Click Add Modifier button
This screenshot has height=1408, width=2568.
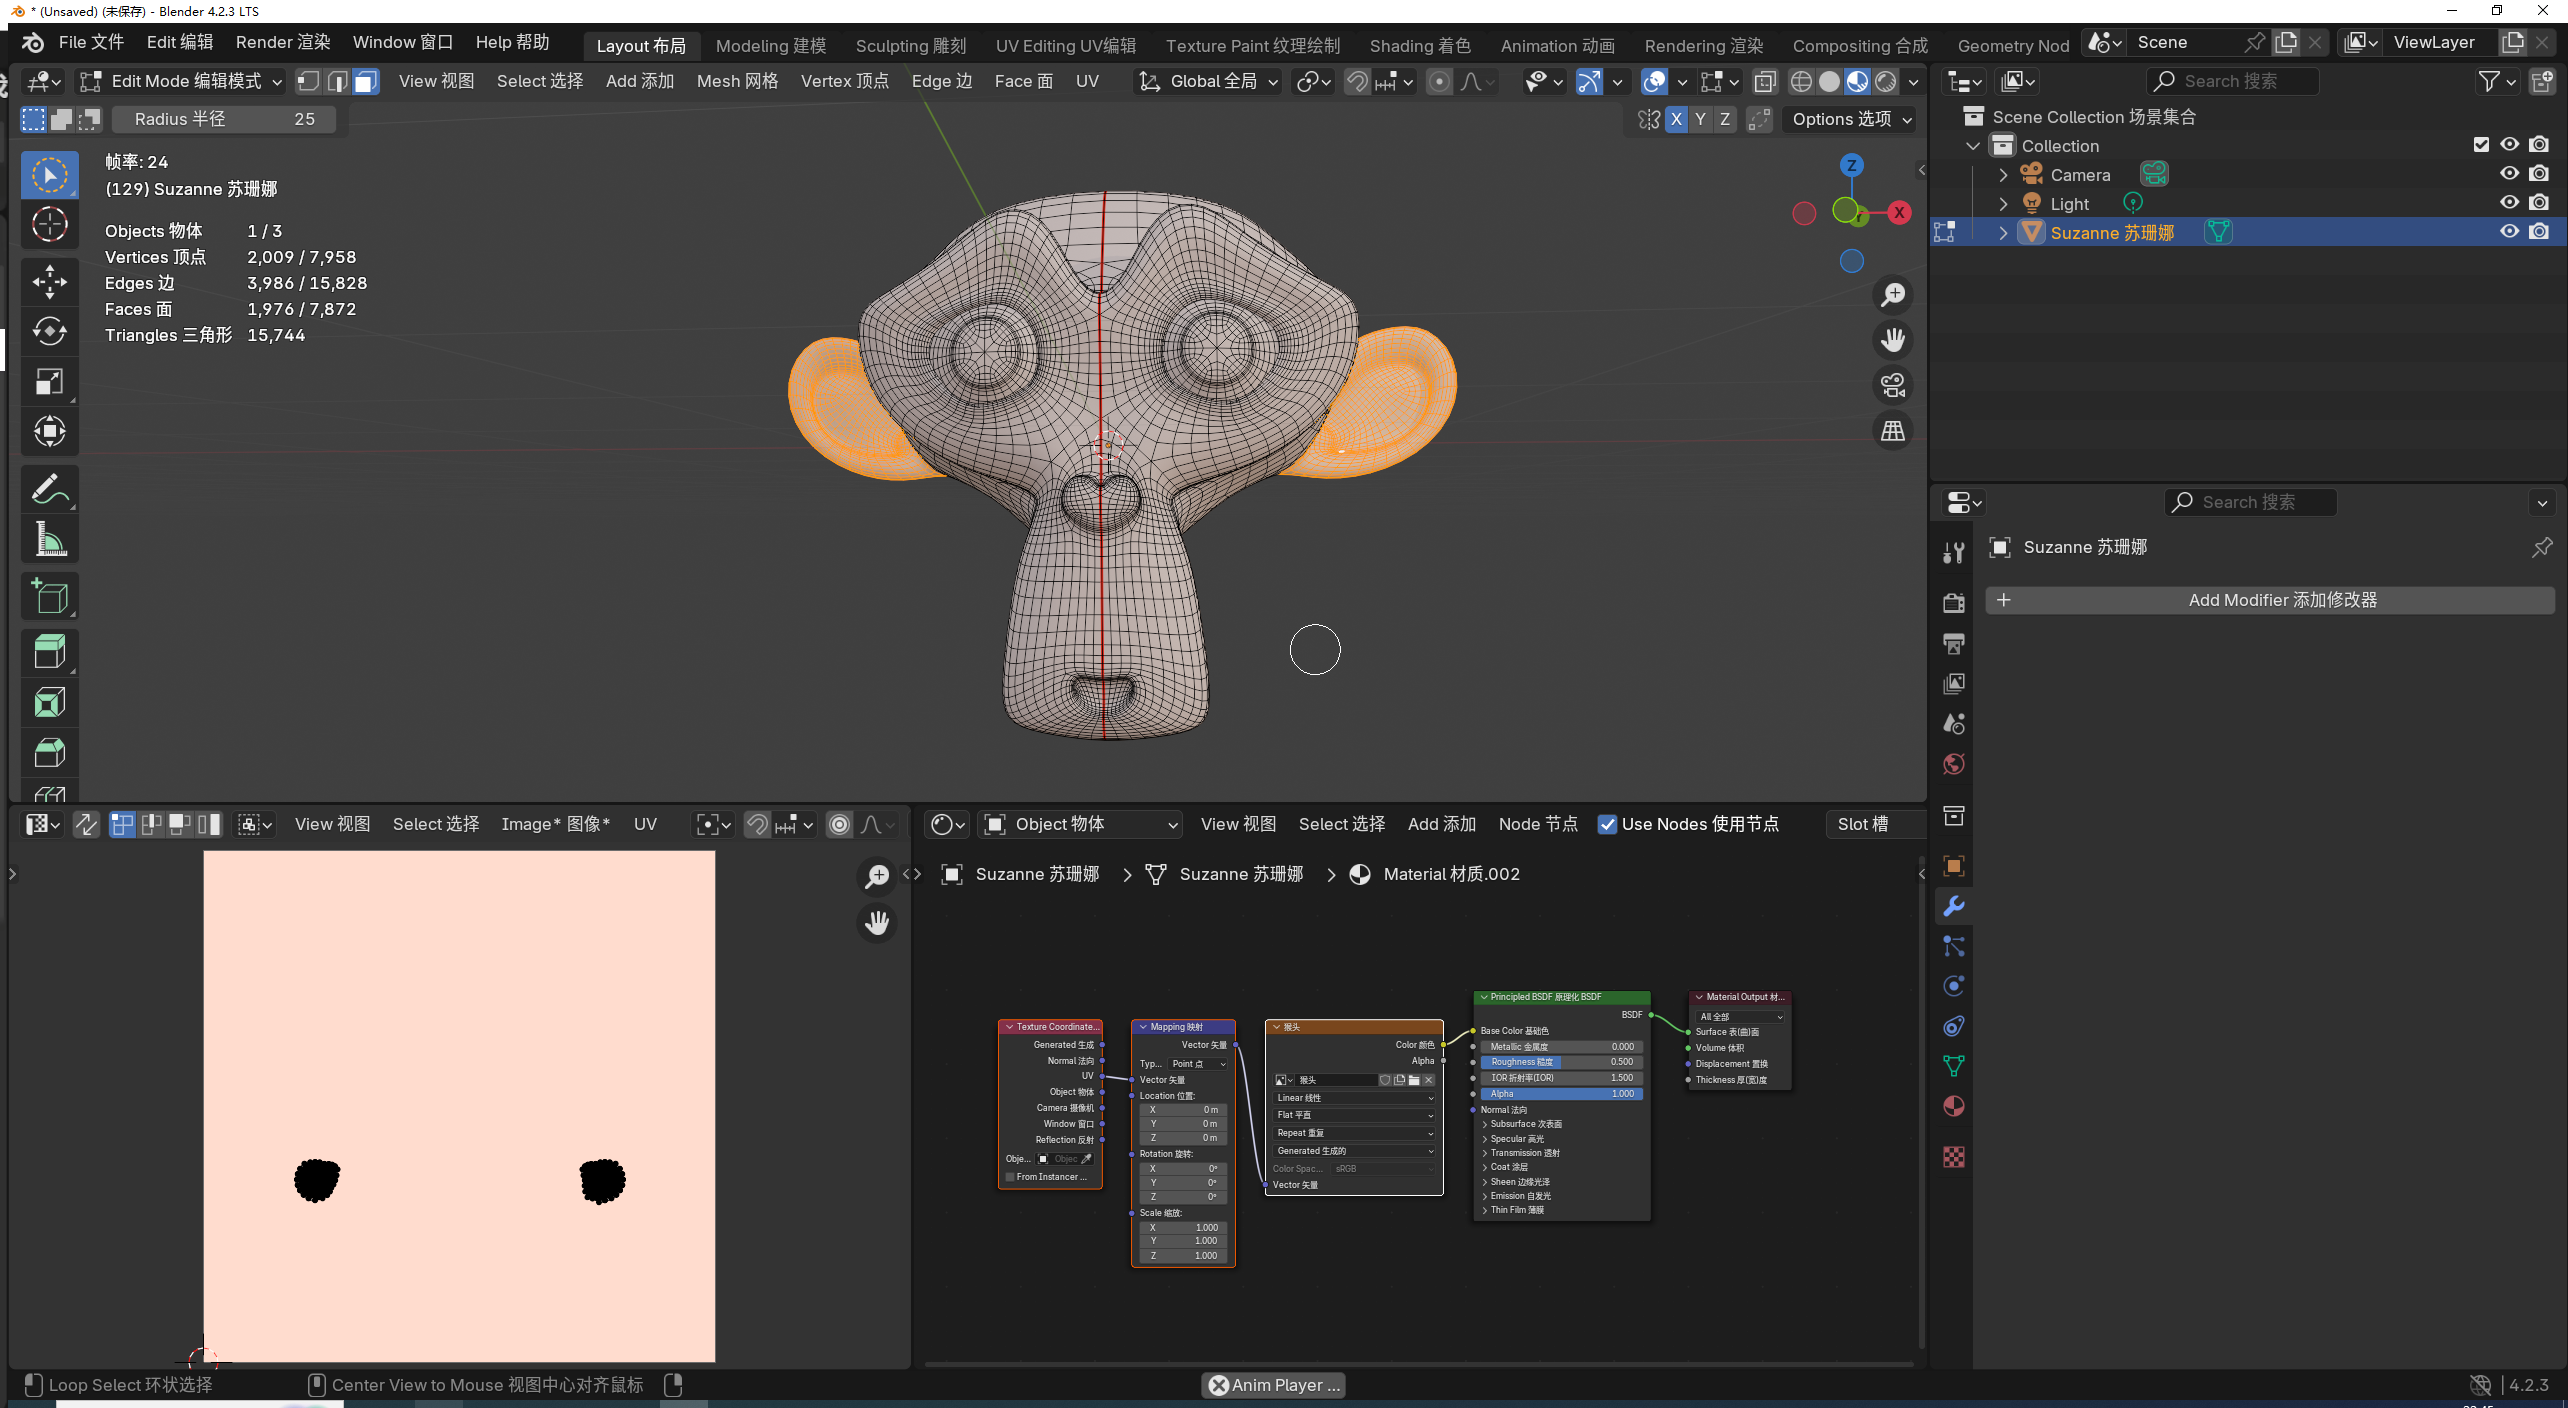click(2269, 600)
